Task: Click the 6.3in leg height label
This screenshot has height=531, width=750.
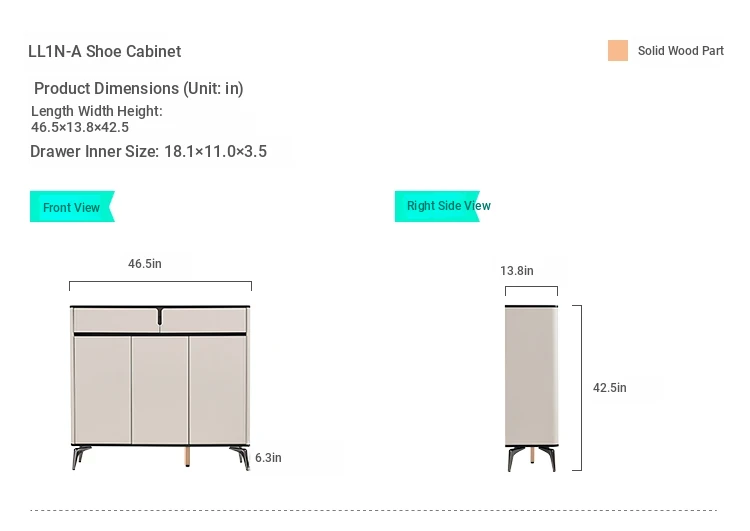Action: click(268, 458)
